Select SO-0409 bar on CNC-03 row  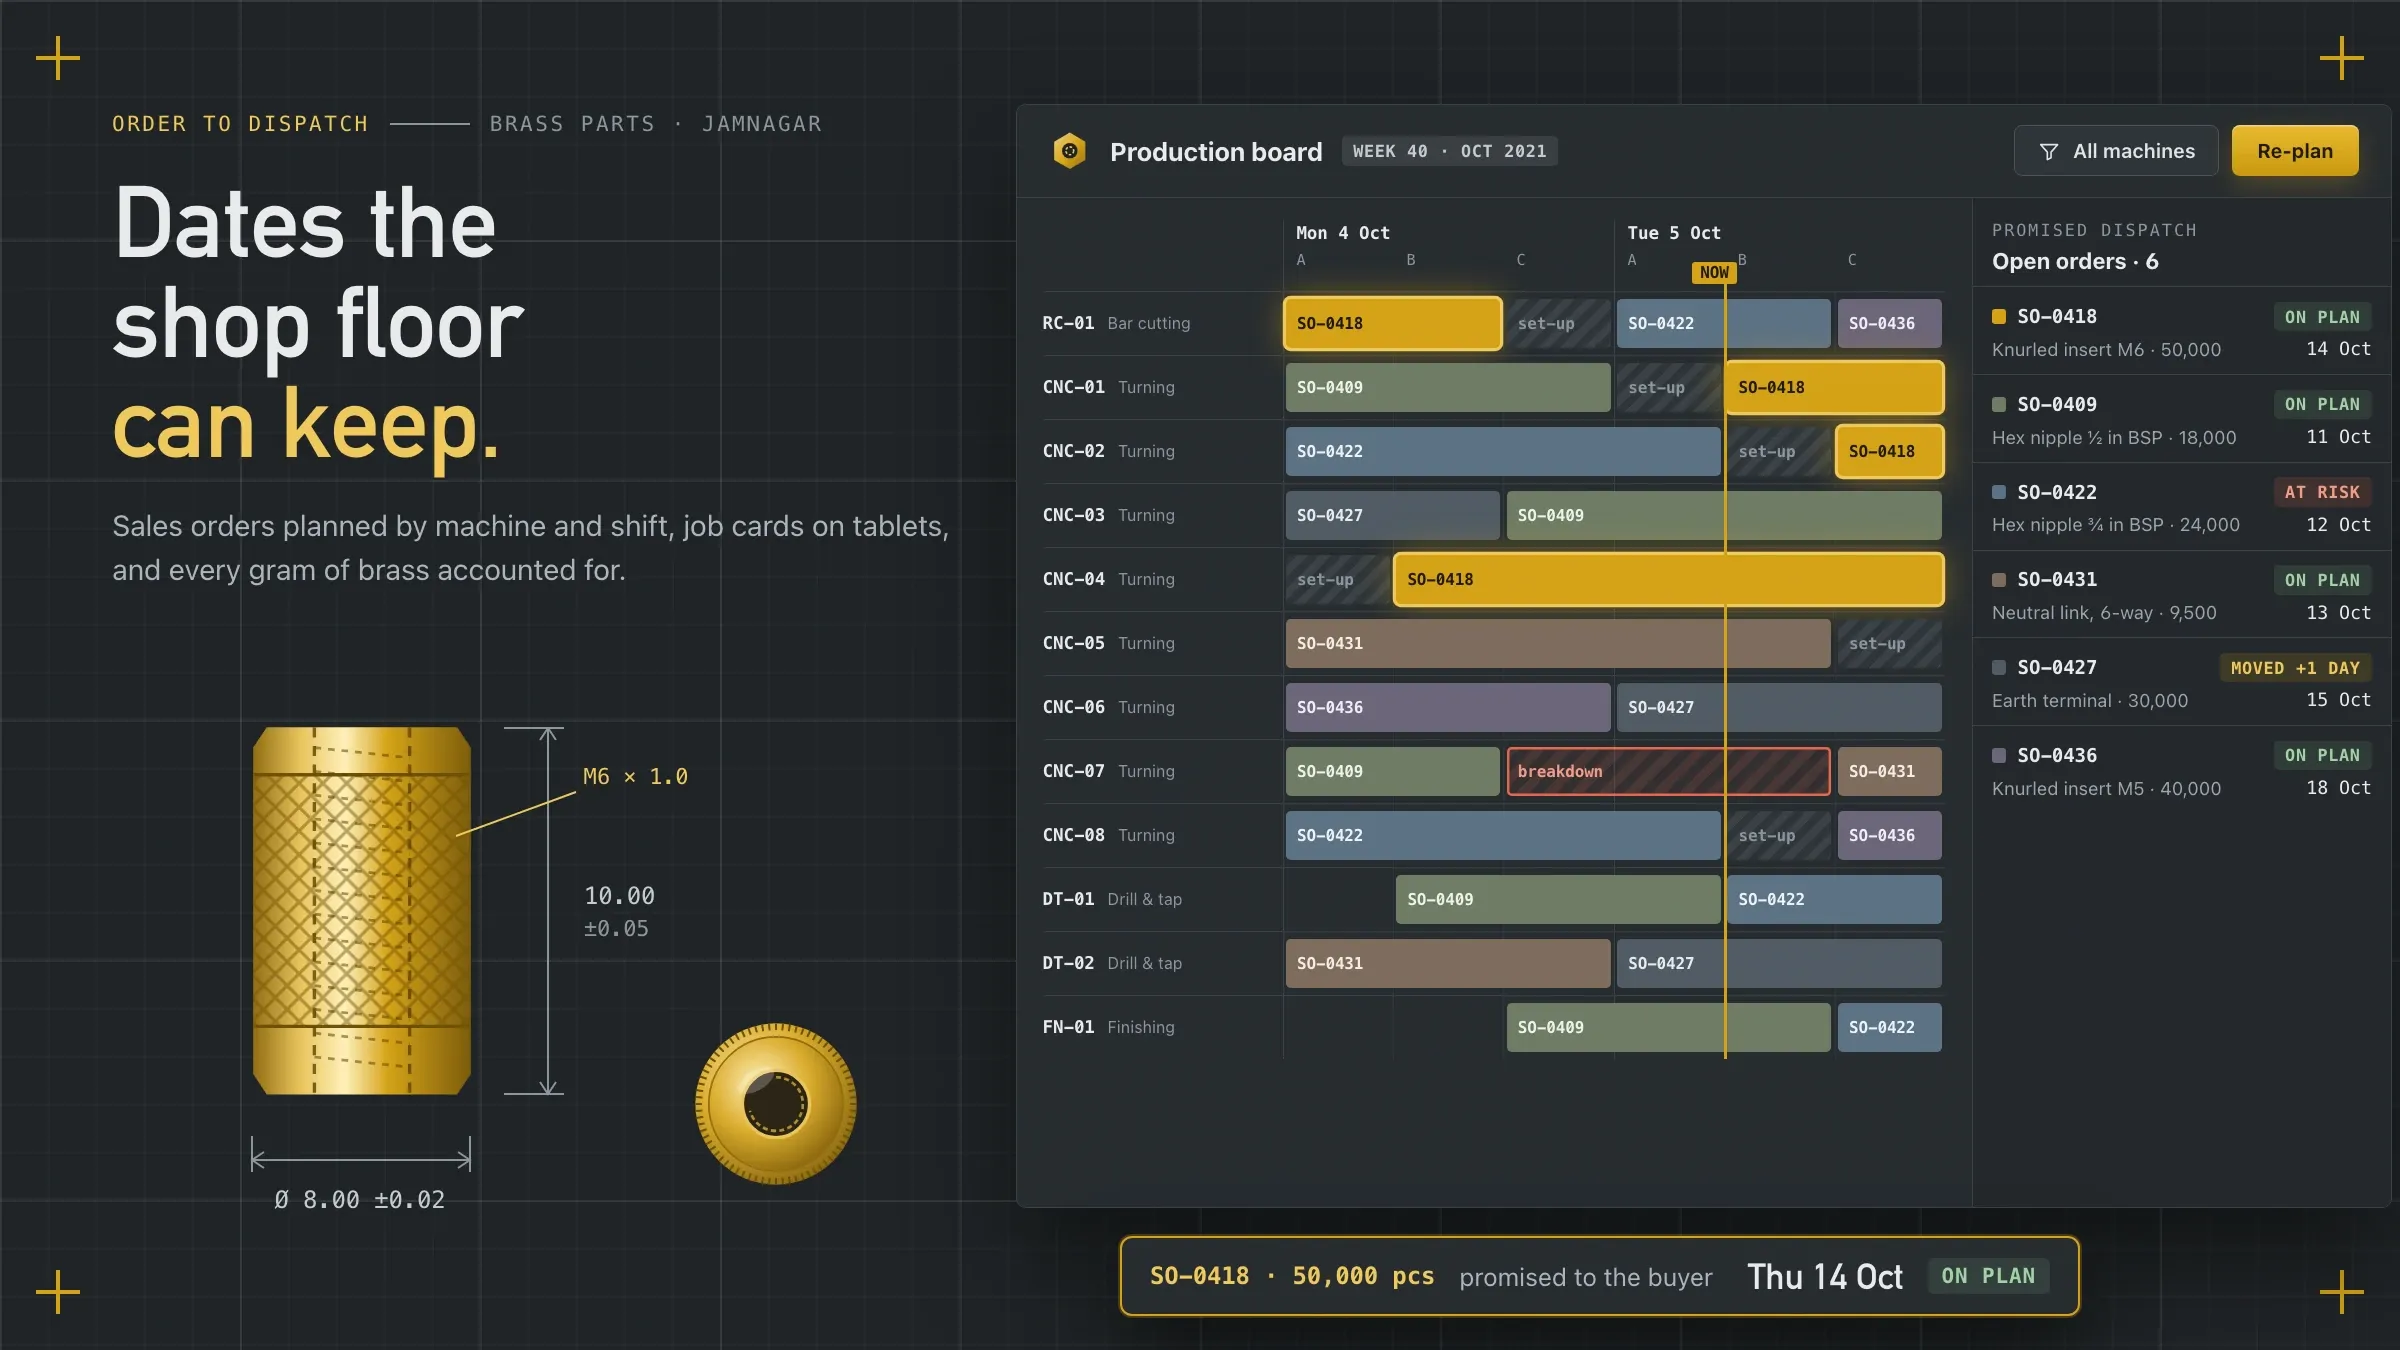pos(1724,515)
